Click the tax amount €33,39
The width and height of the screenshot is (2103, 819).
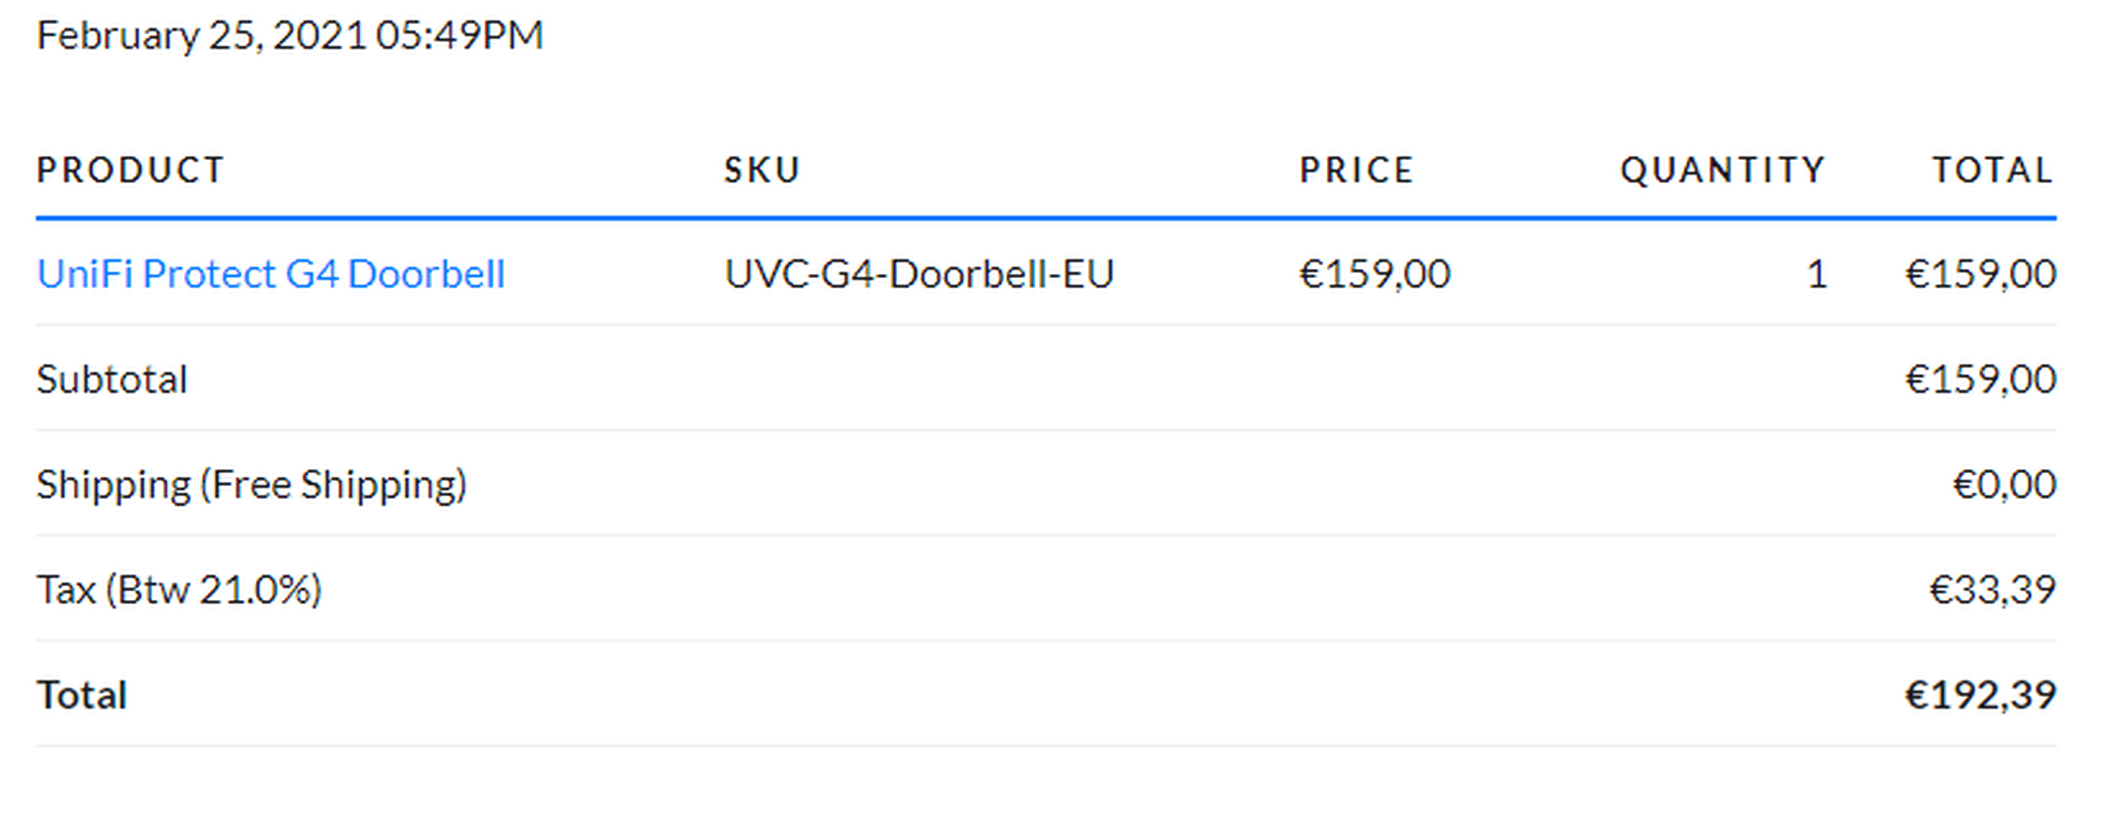pos(1991,589)
